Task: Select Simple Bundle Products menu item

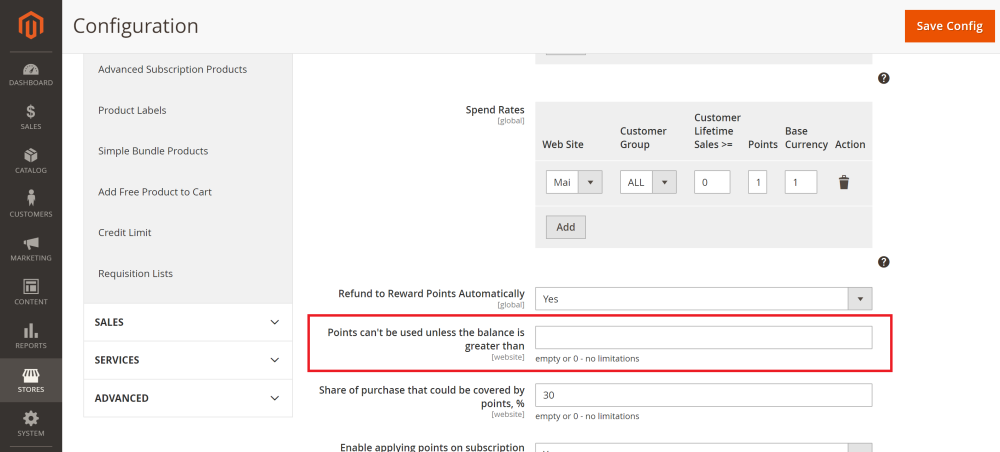Action: [153, 151]
